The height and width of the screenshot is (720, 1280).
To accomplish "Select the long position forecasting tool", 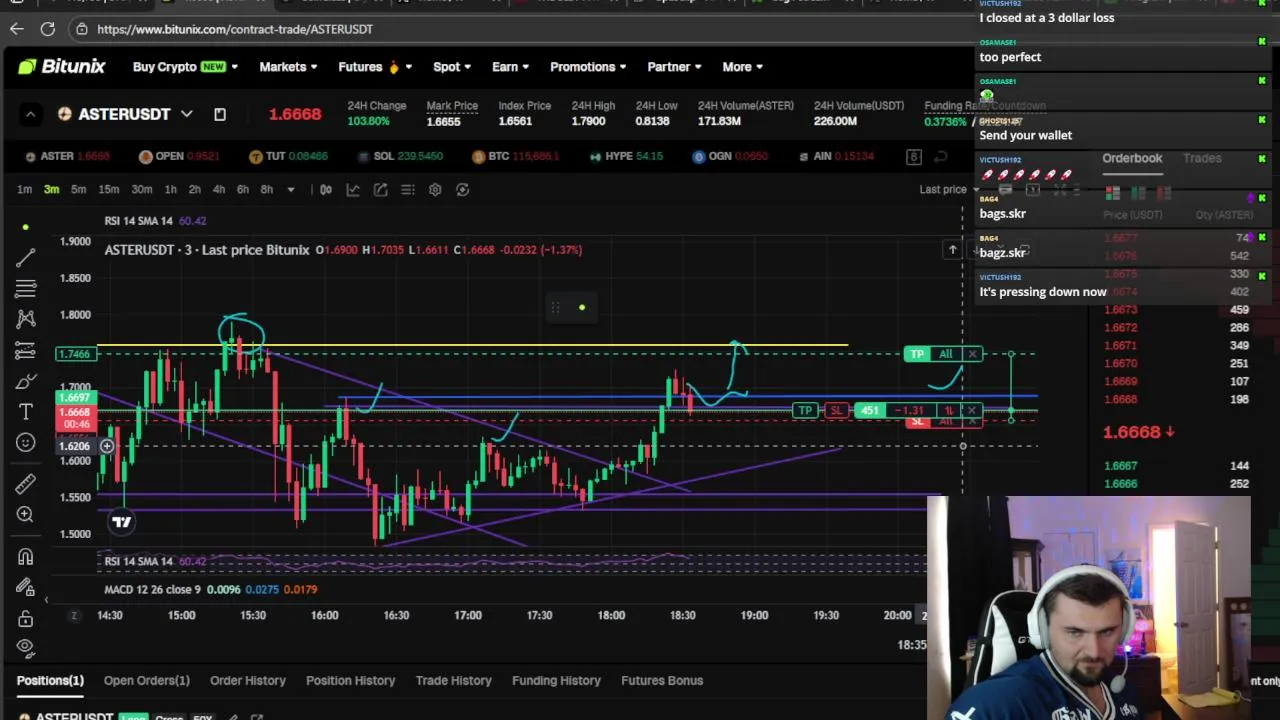I will (x=26, y=350).
